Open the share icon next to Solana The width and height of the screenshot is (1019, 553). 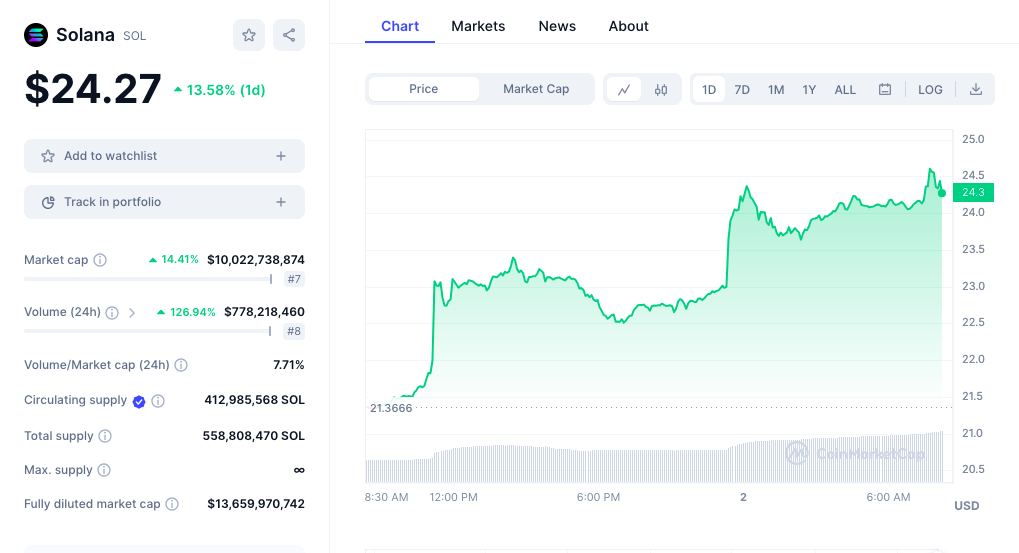pos(289,35)
